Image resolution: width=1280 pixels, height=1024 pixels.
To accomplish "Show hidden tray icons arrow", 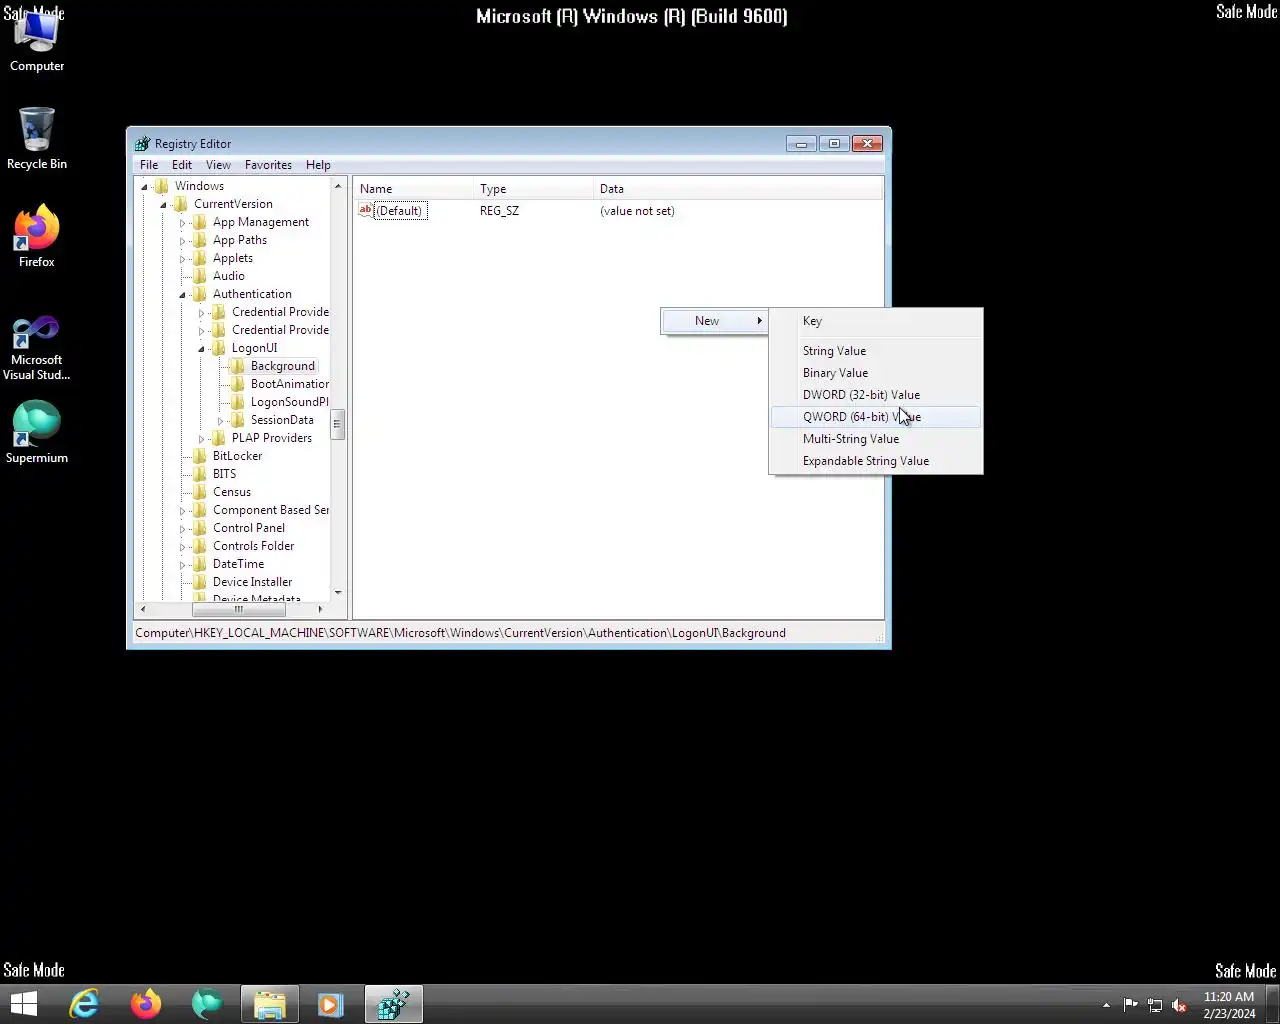I will pos(1106,1005).
